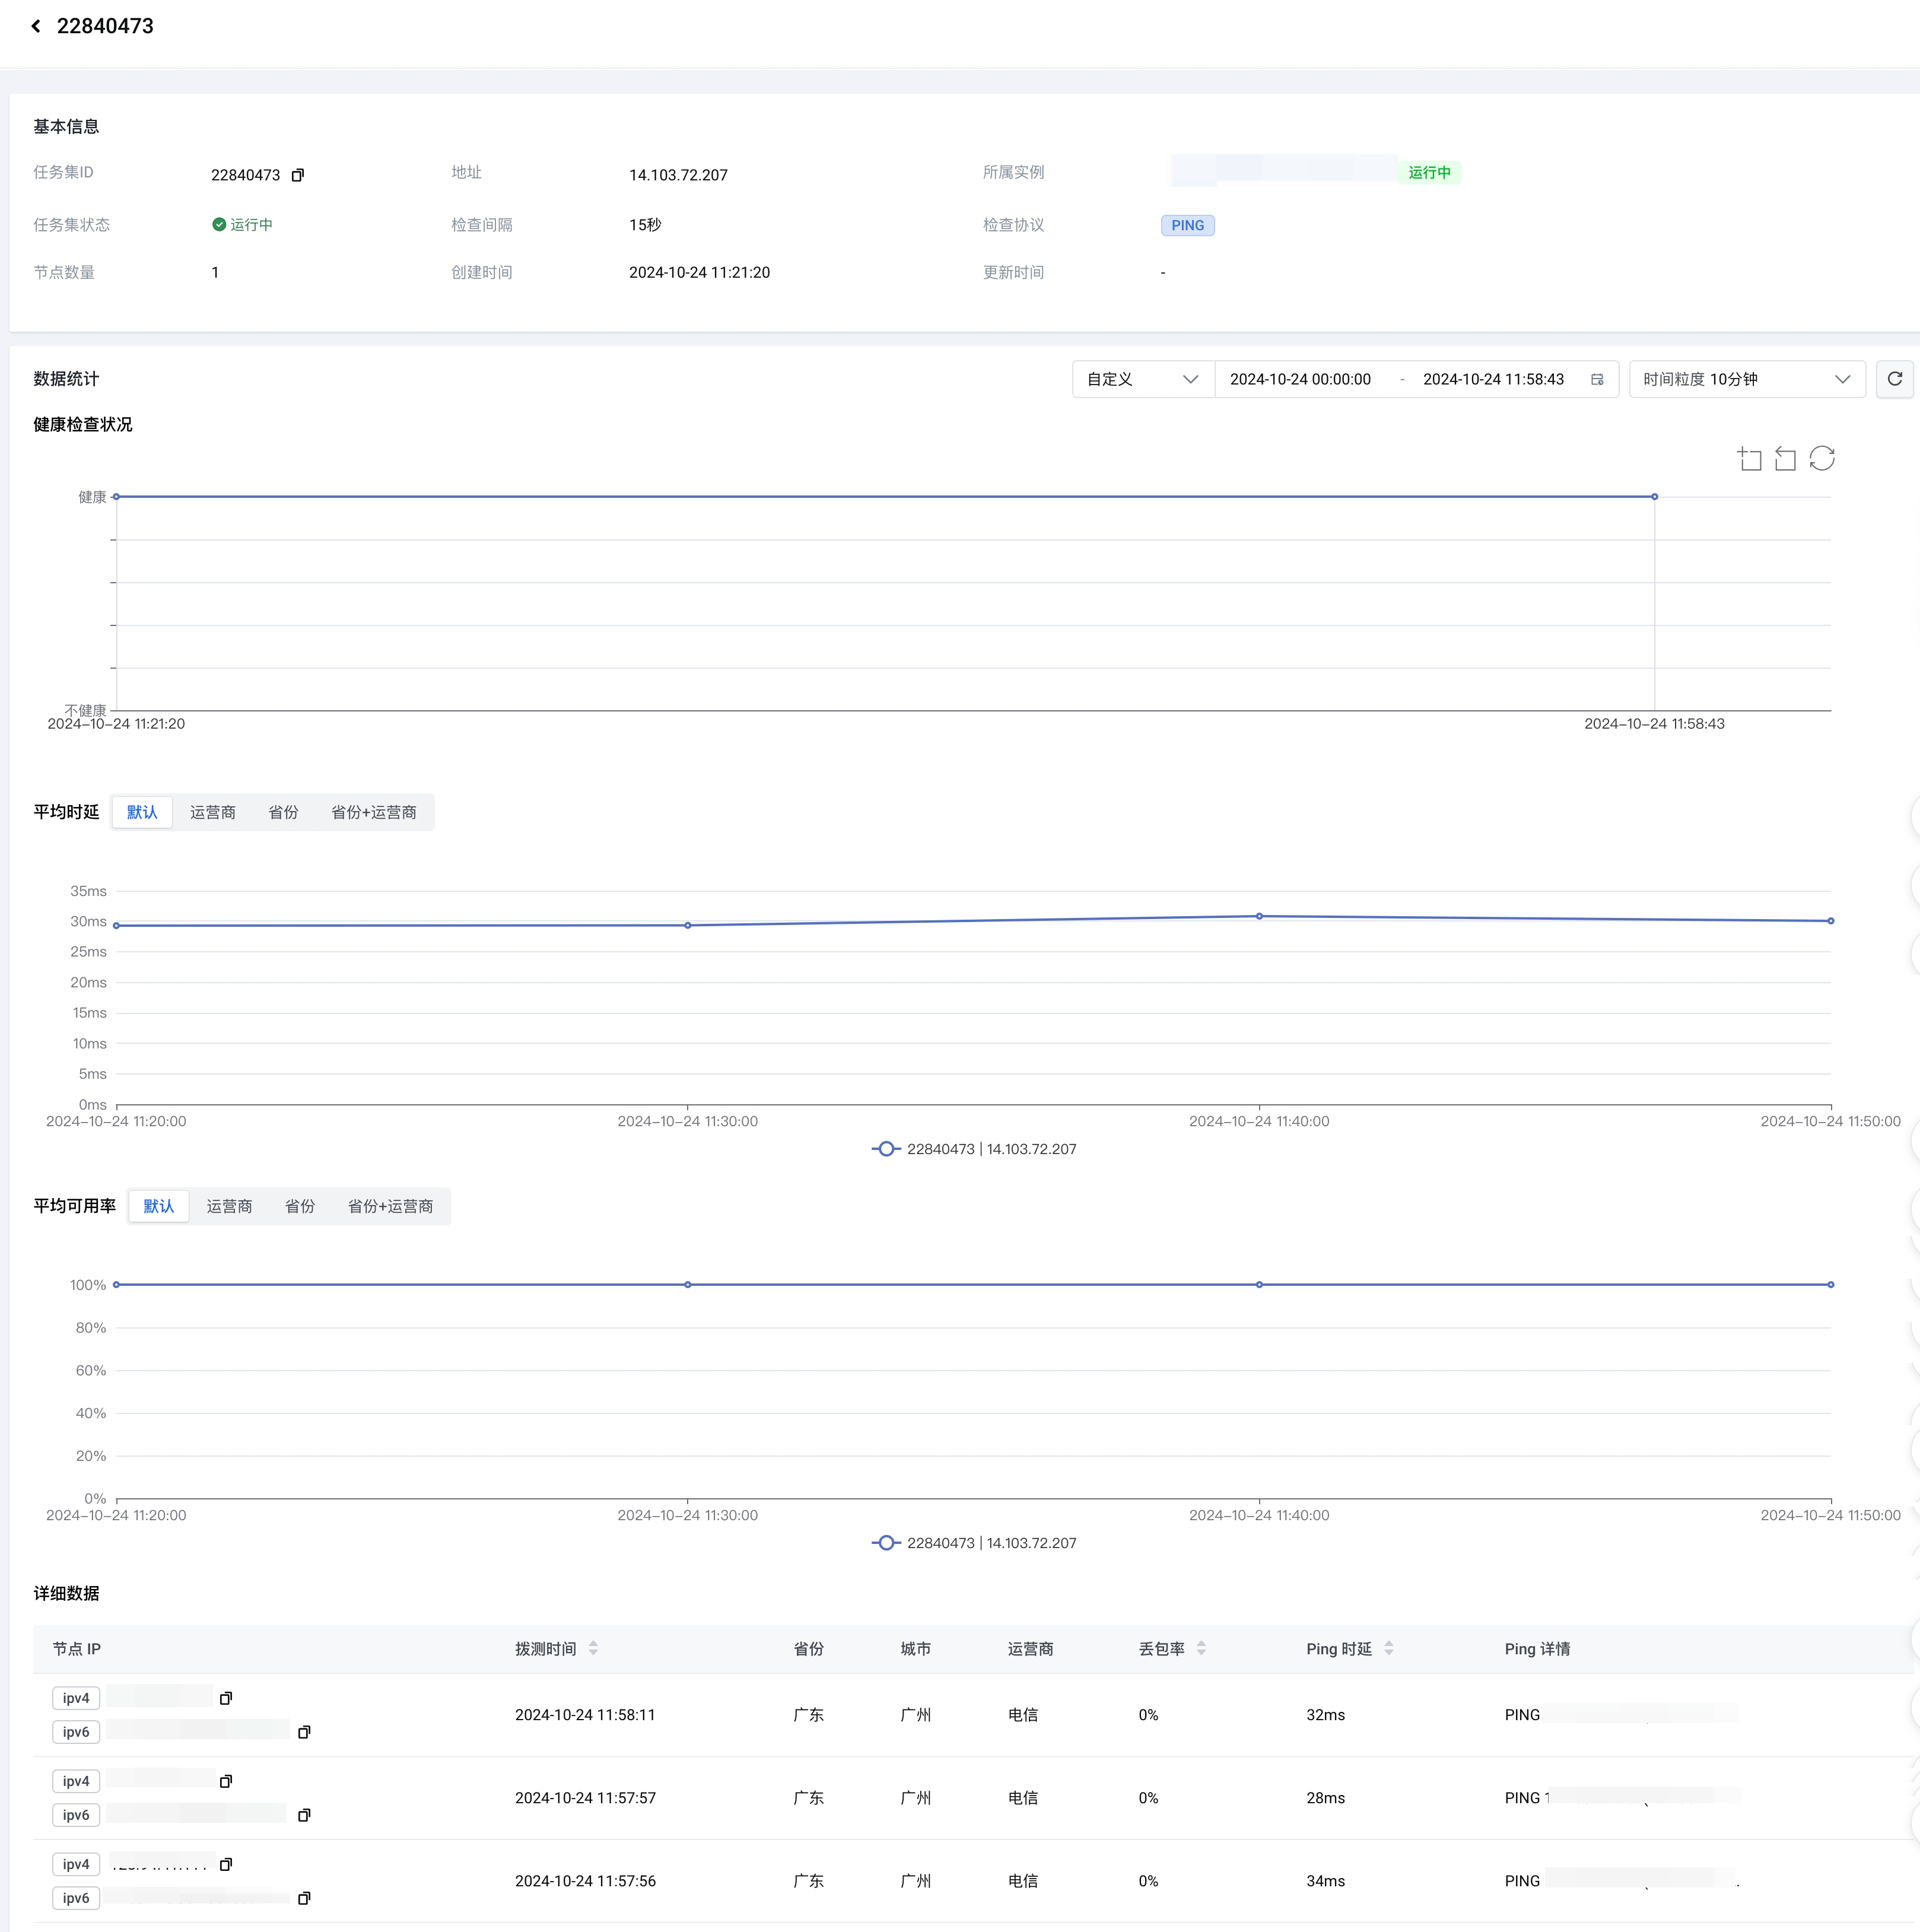Screen dimensions: 1920x1932
Task: Copy the task set ID 22840473
Action: 297,175
